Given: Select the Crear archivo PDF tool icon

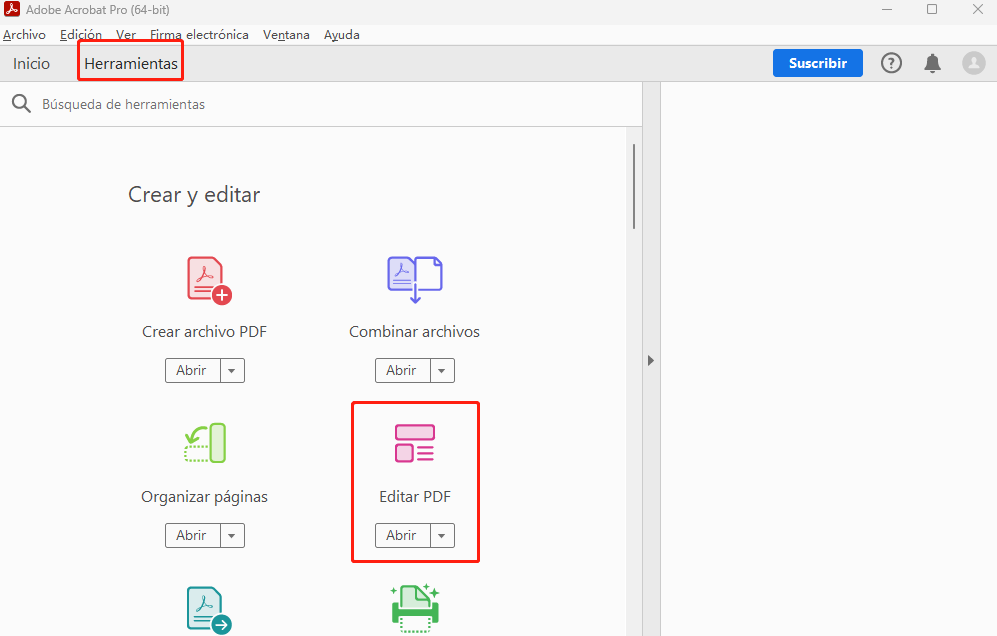Looking at the screenshot, I should pyautogui.click(x=204, y=278).
